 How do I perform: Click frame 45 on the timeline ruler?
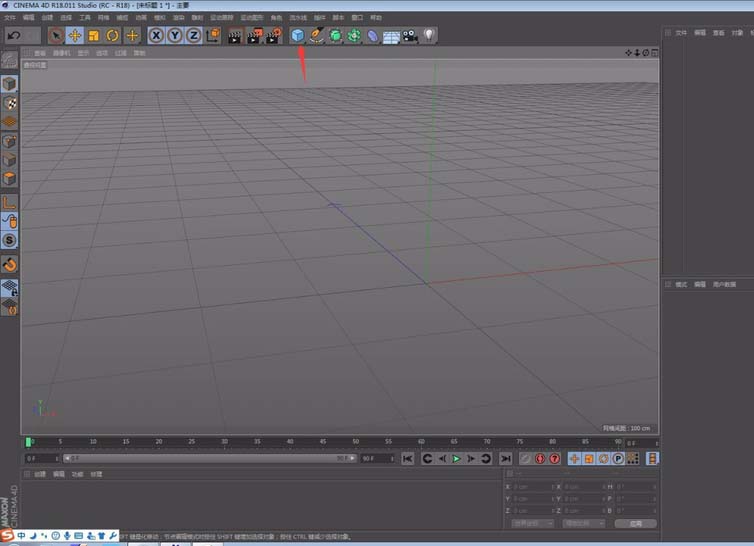[x=322, y=441]
